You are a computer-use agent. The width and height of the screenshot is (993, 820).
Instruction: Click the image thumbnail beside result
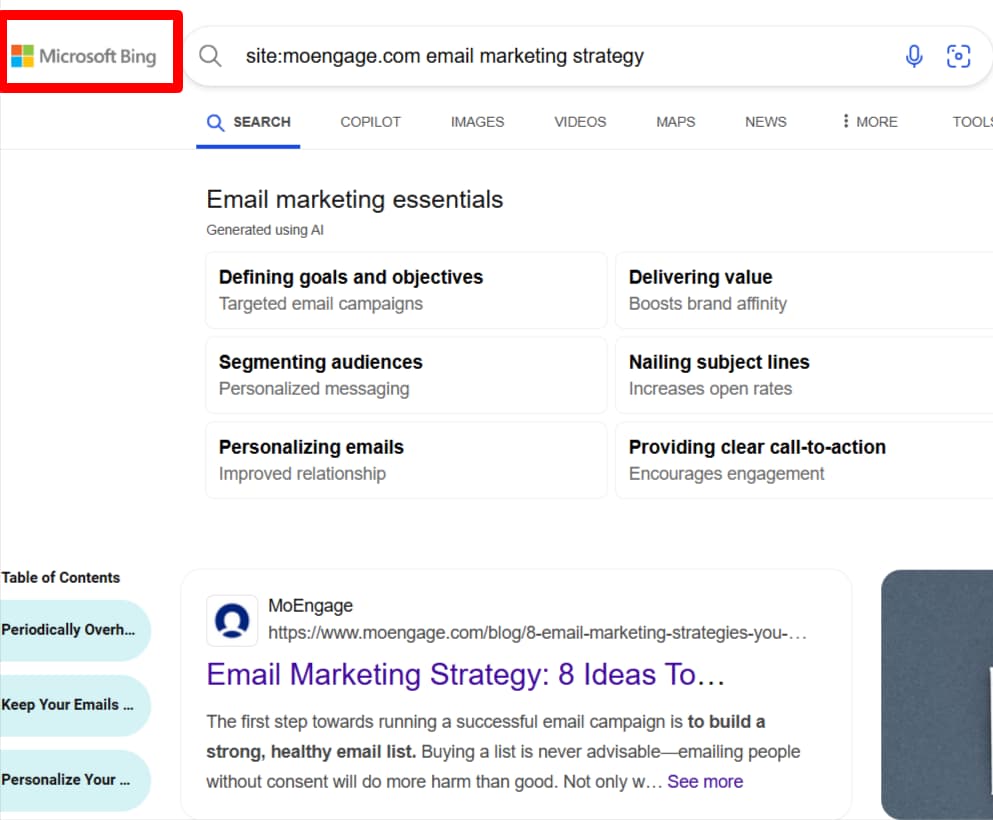point(937,695)
